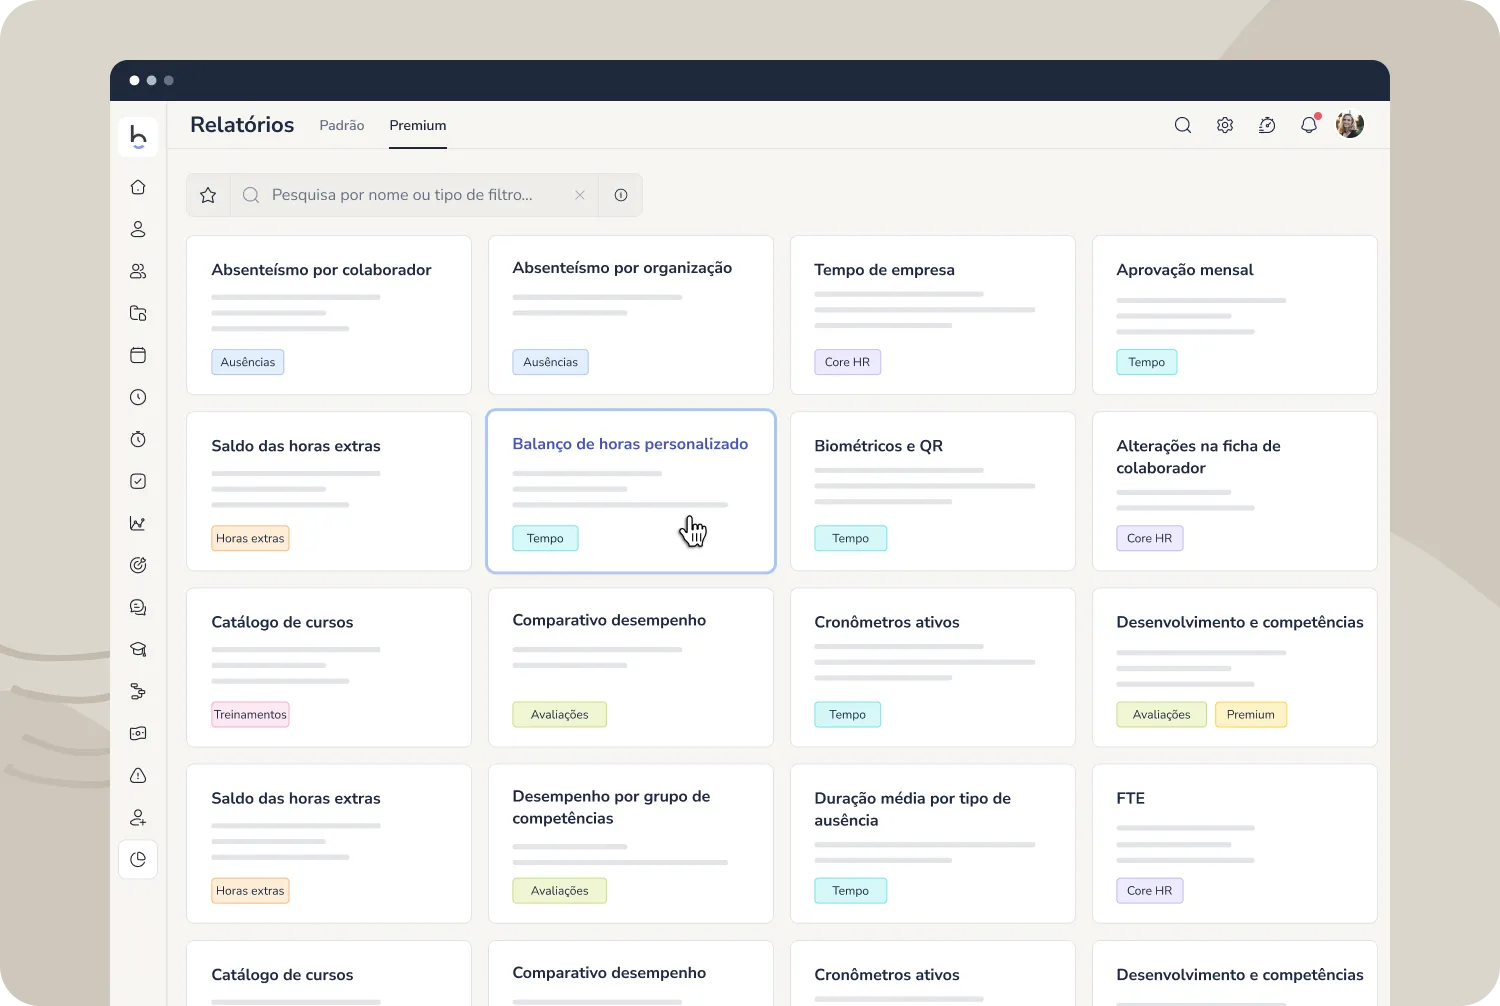Open the Absenteísmo por colaborador report

(x=329, y=315)
